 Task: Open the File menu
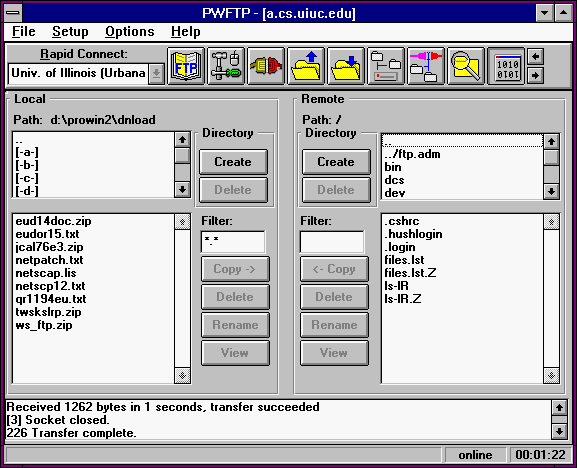(24, 32)
